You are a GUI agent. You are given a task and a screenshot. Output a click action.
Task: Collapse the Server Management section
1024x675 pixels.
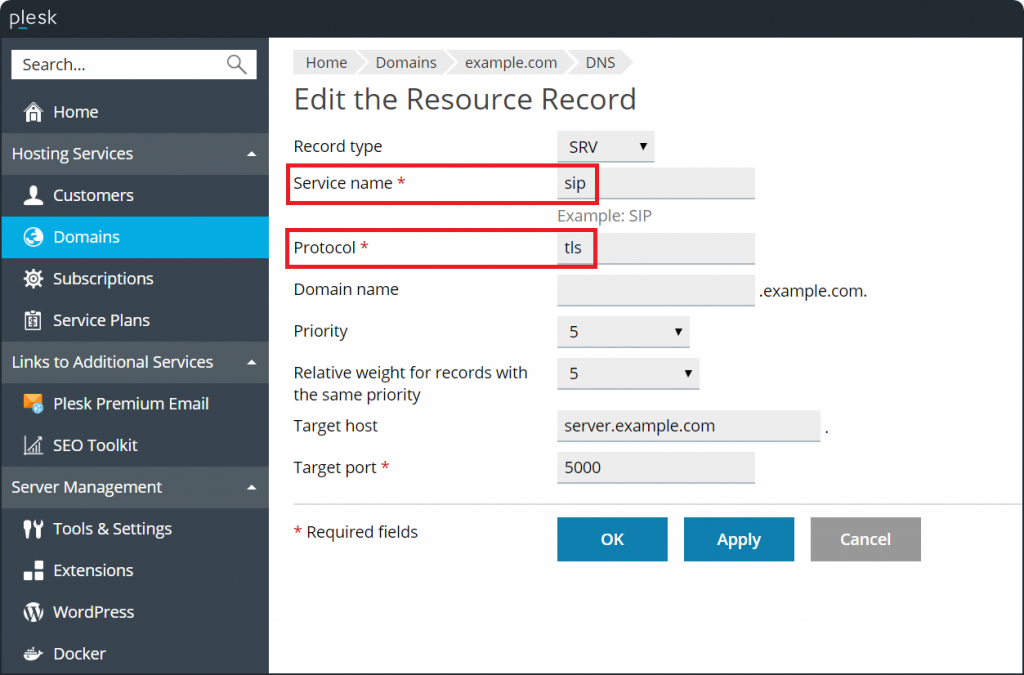(x=251, y=488)
